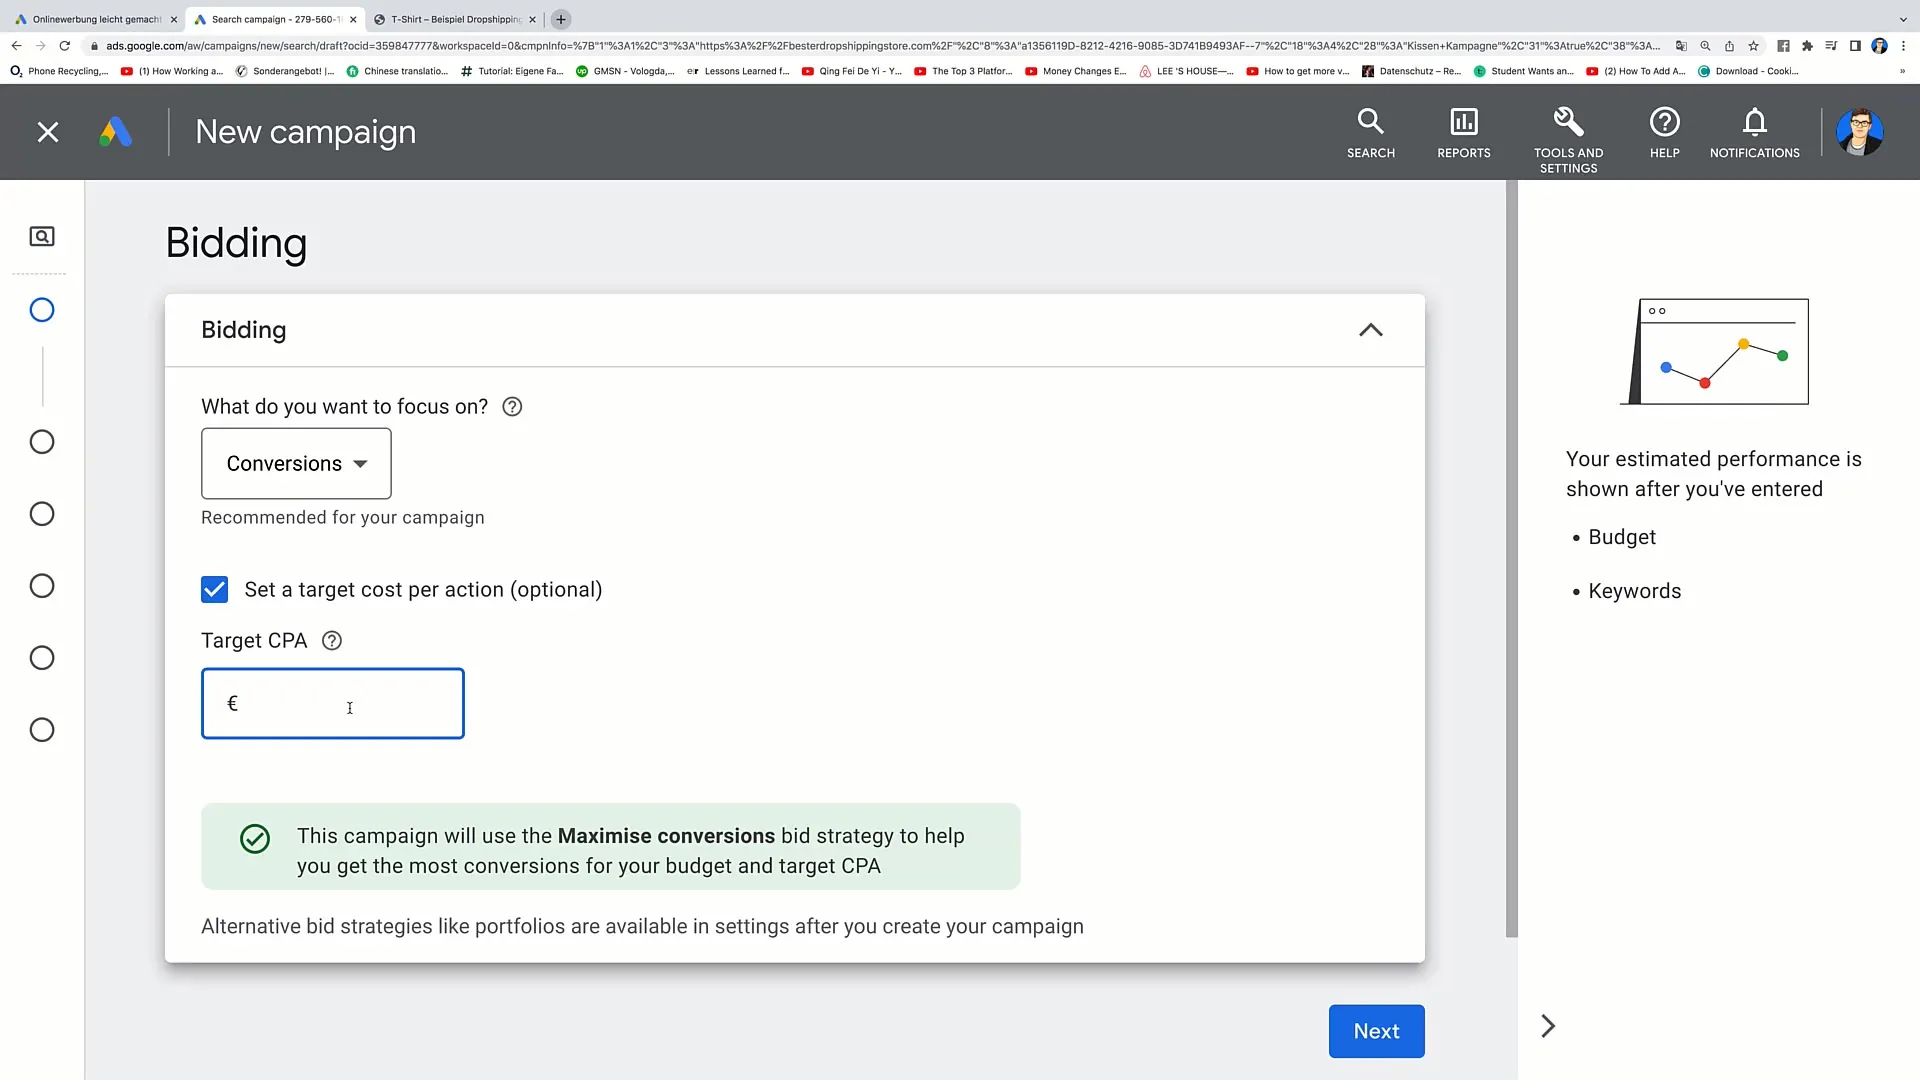Open the Extensions puzzle icon
1920x1080 pixels.
point(1807,46)
